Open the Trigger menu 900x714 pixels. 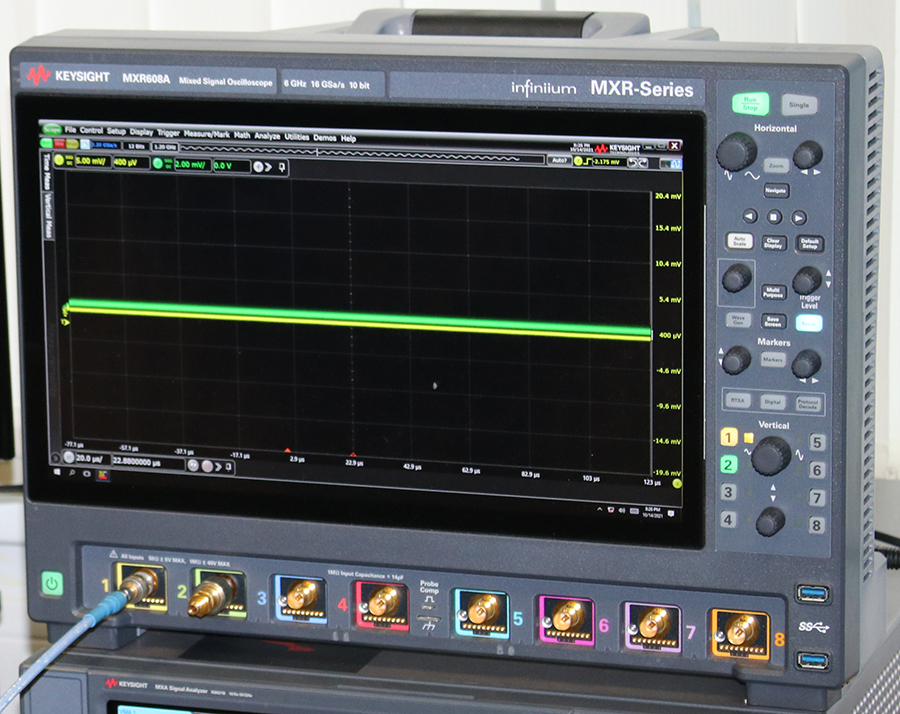point(168,132)
